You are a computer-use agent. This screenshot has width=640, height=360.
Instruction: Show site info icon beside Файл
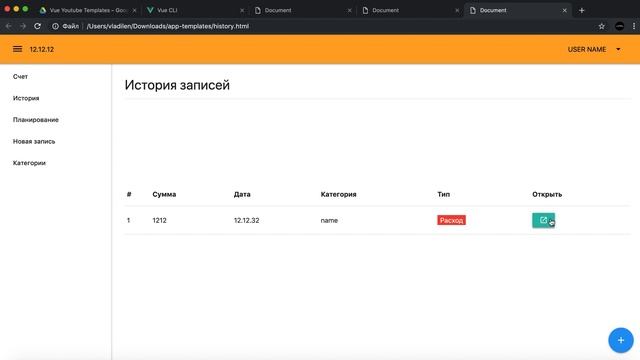55,26
